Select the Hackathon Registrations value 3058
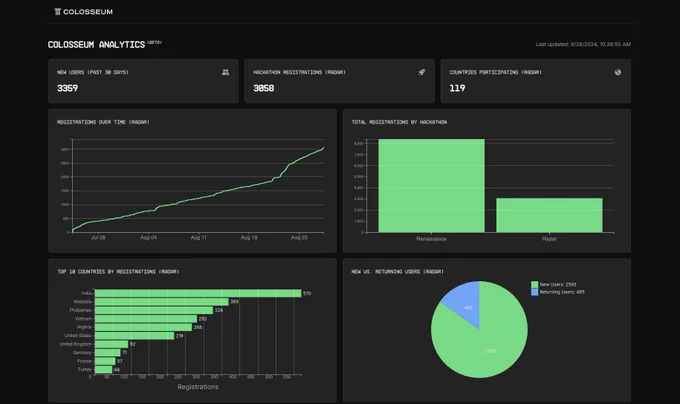680x404 pixels. pyautogui.click(x=264, y=88)
